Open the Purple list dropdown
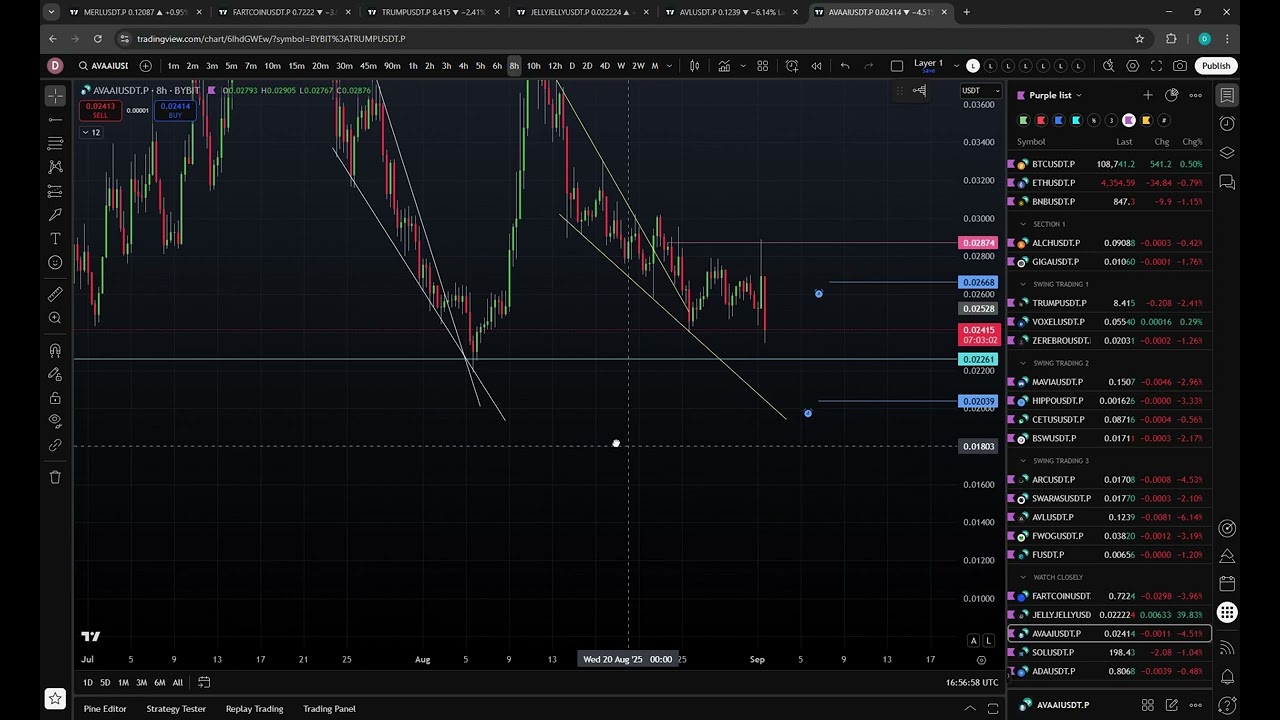Viewport: 1280px width, 720px height. pos(1056,95)
